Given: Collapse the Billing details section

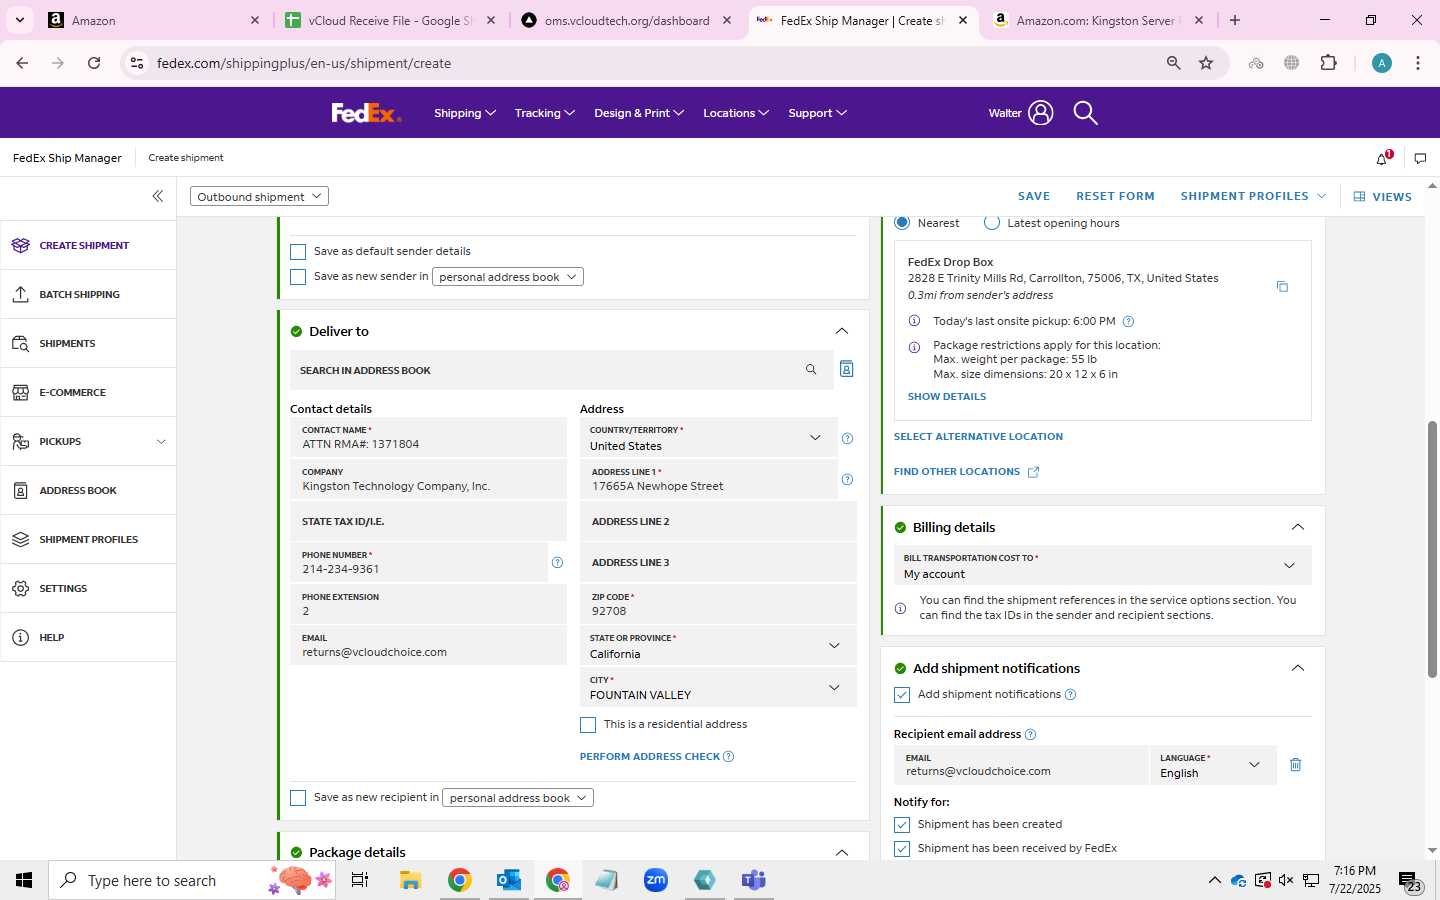Looking at the screenshot, I should (1298, 527).
